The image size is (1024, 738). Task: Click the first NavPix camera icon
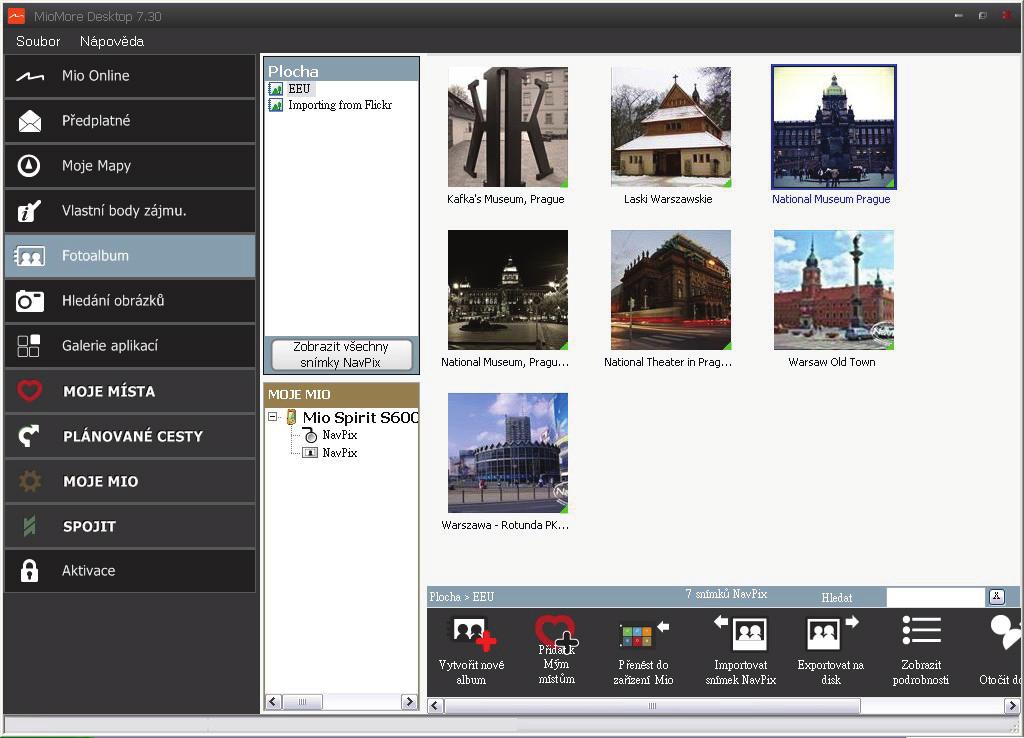311,435
